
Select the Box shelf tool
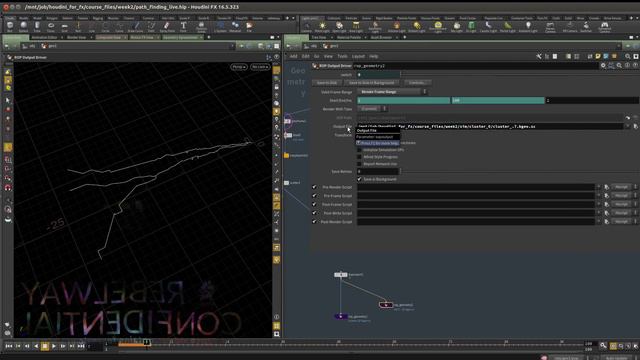pos(10,27)
